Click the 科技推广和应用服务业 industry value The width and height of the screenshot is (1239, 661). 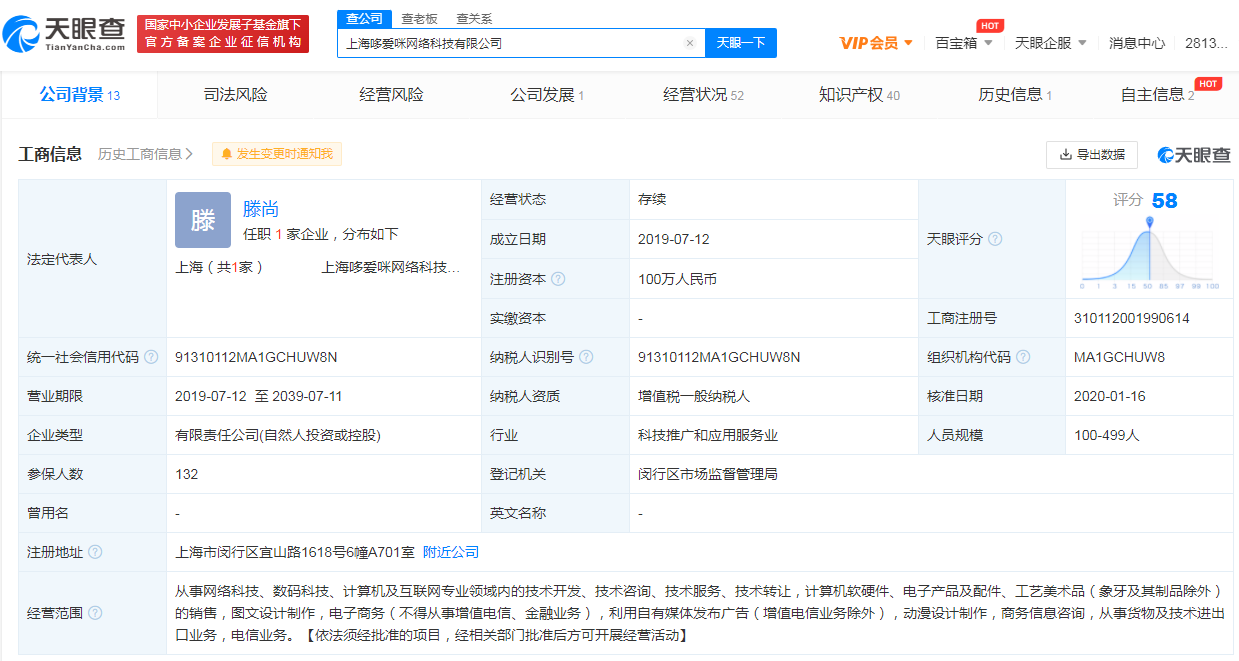point(708,435)
